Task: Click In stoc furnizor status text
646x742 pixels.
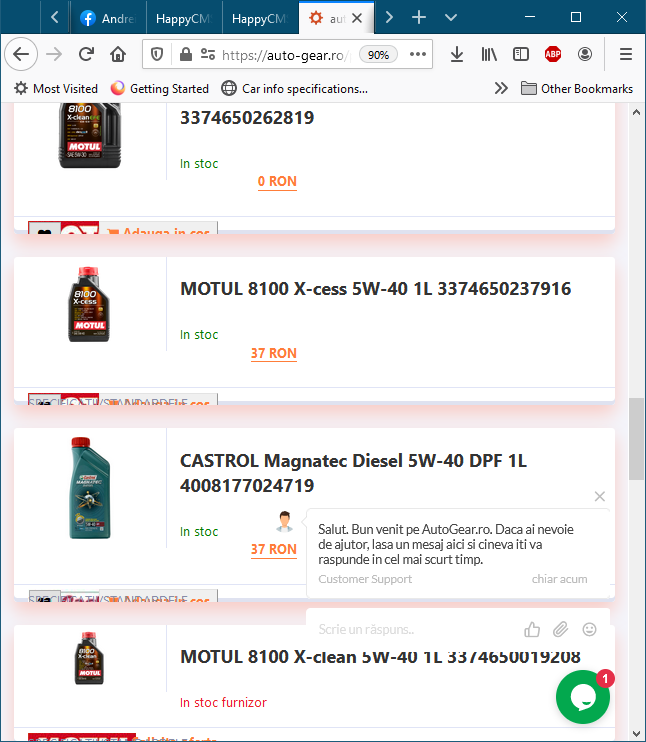Action: [223, 702]
